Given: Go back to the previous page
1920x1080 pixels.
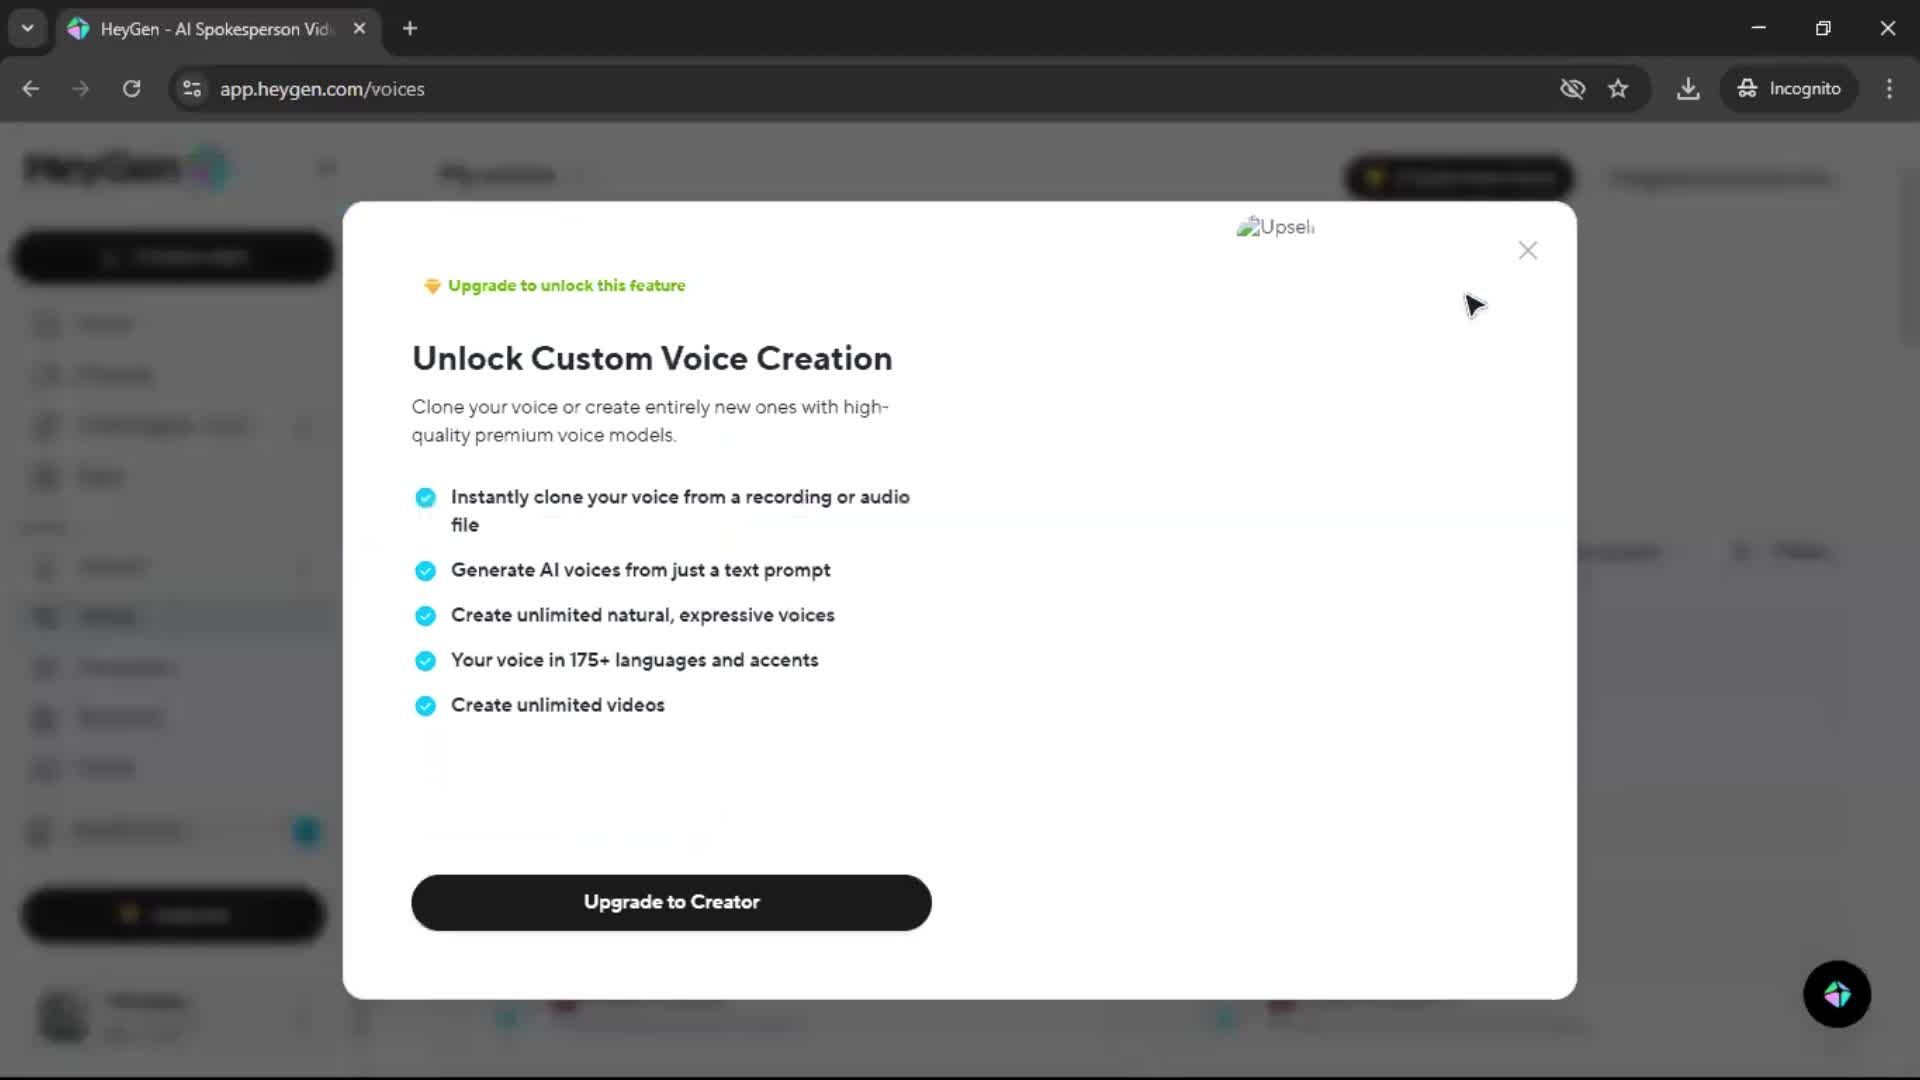Looking at the screenshot, I should (x=31, y=89).
